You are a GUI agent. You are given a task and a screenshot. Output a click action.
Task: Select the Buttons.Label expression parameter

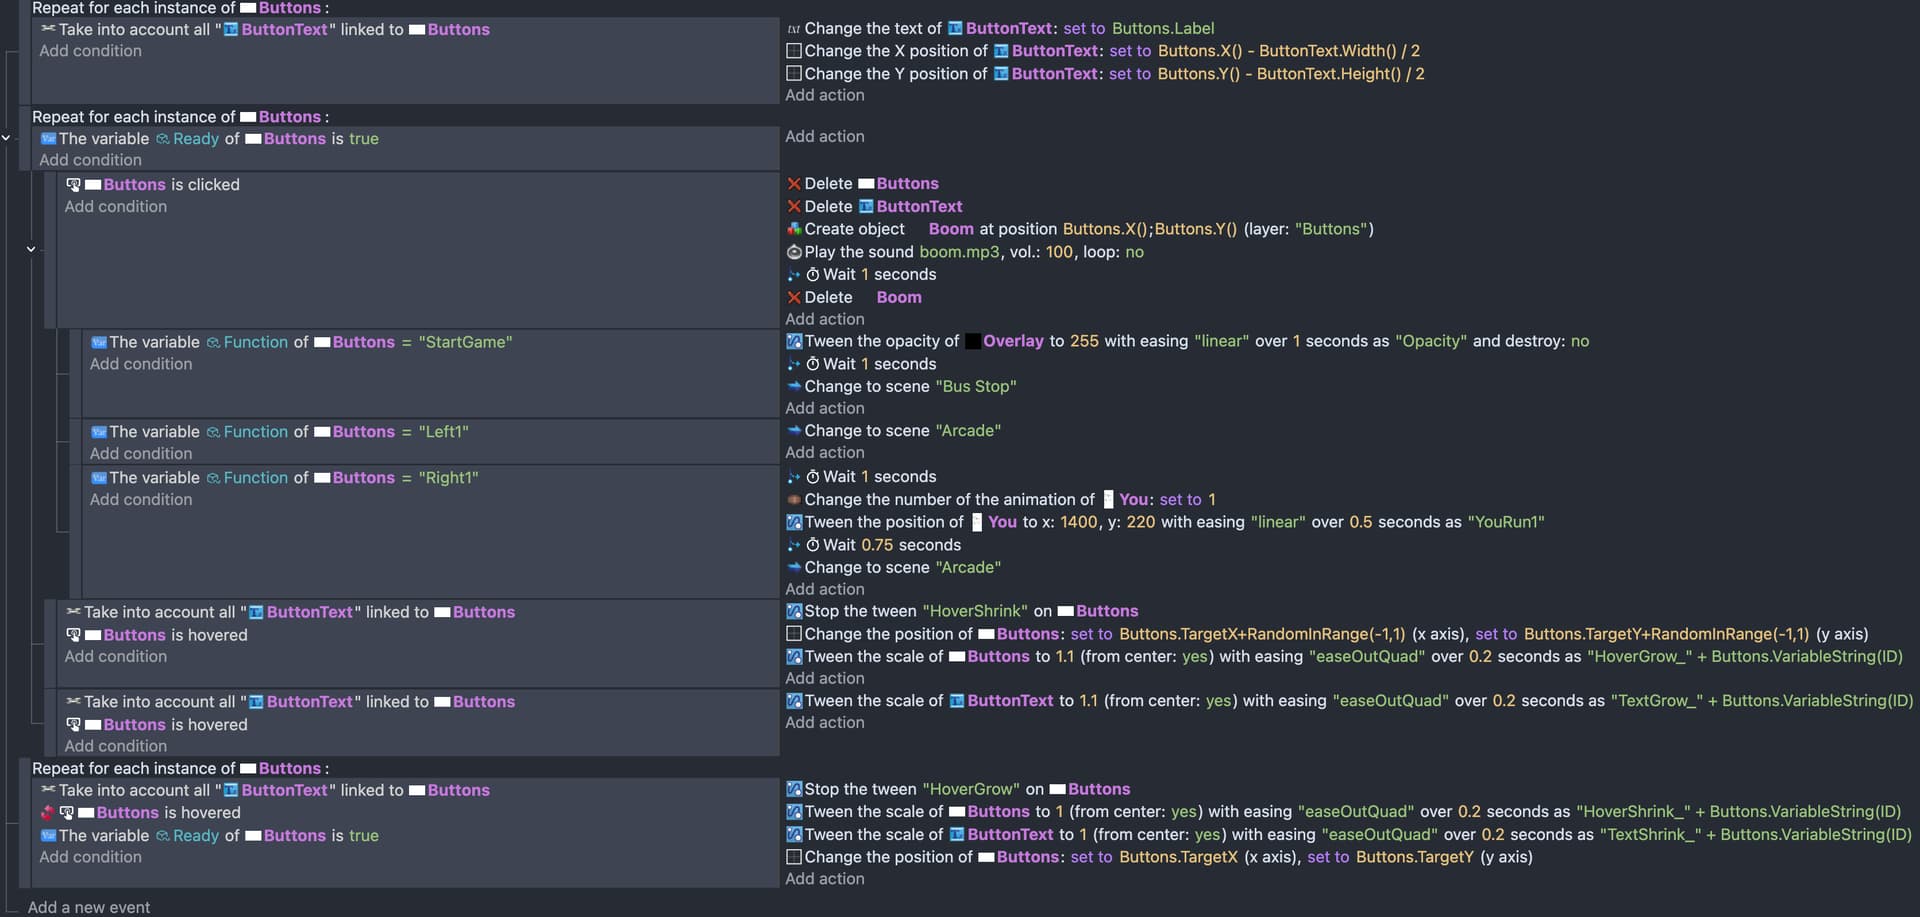(1163, 29)
